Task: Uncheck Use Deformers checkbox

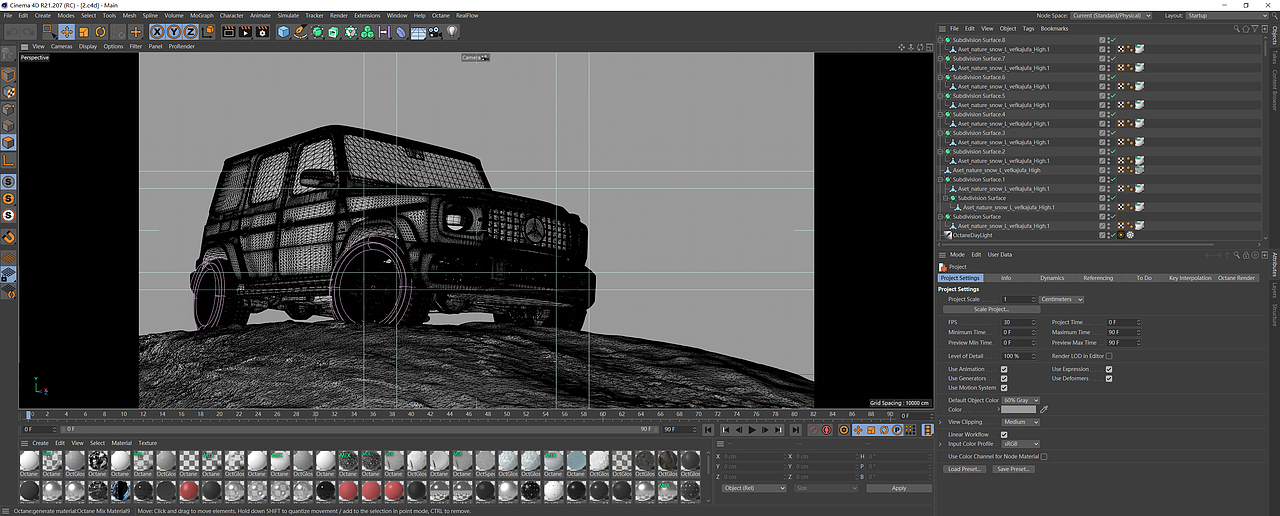Action: coord(1109,378)
